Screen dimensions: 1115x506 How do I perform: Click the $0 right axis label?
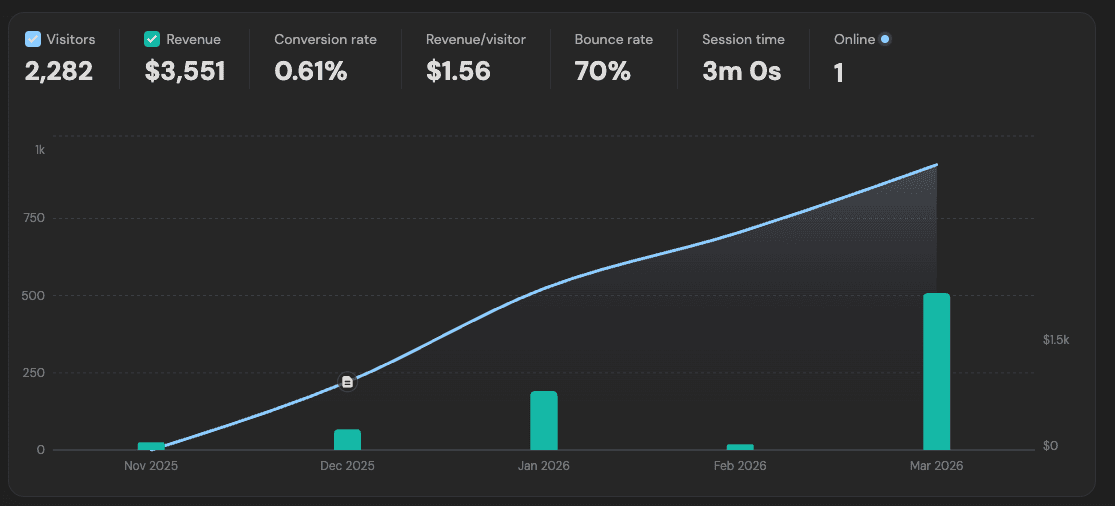1050,446
